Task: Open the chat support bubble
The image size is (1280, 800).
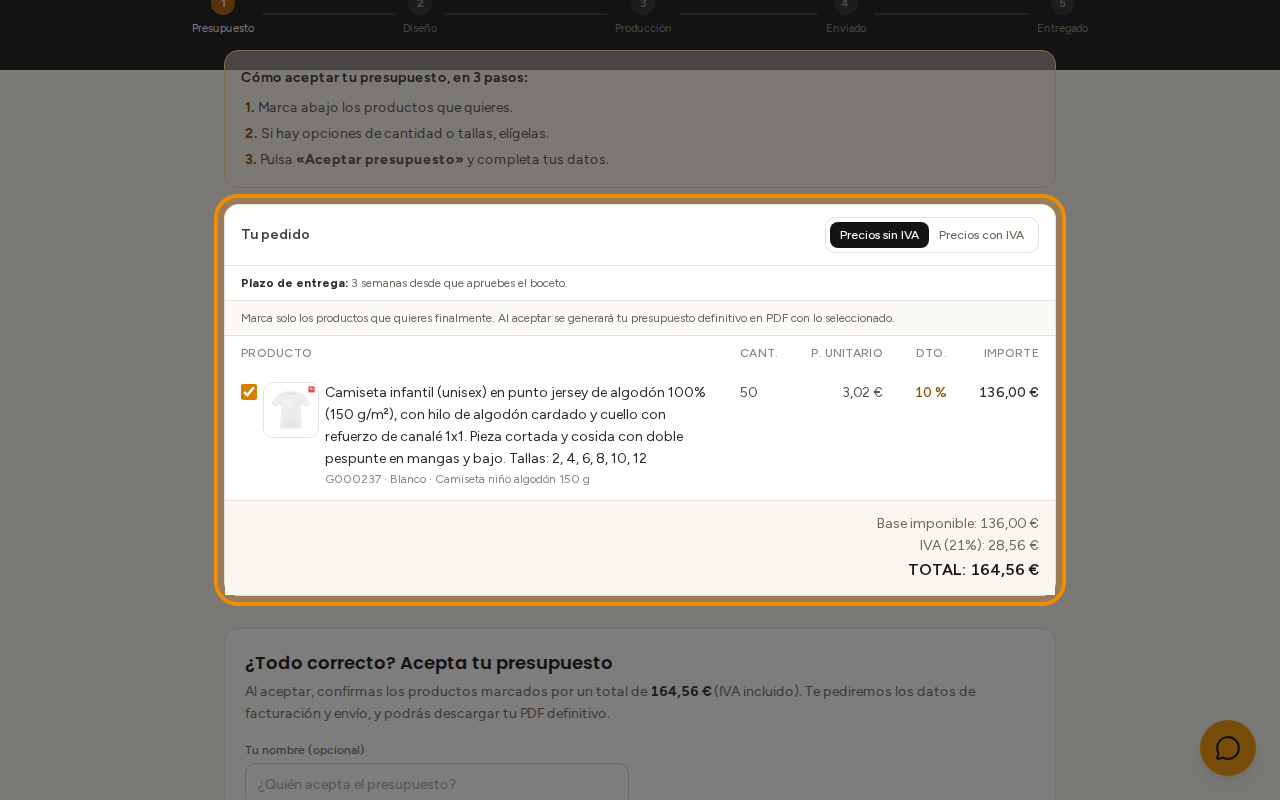Action: tap(1228, 748)
